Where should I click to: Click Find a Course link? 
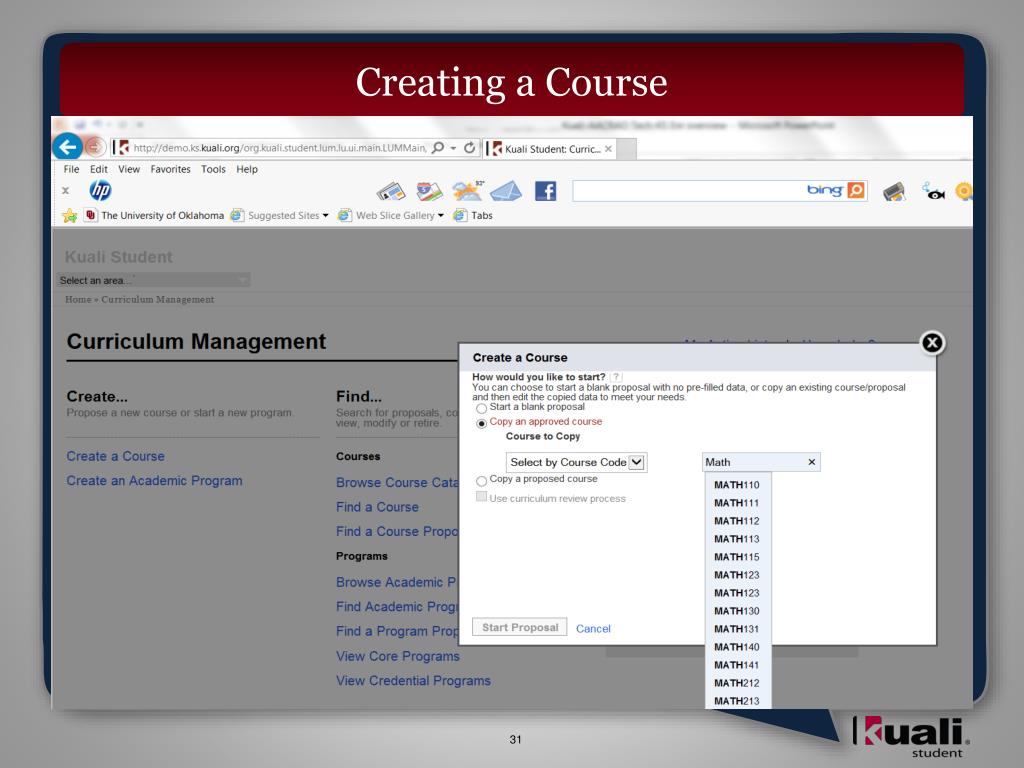[x=377, y=507]
